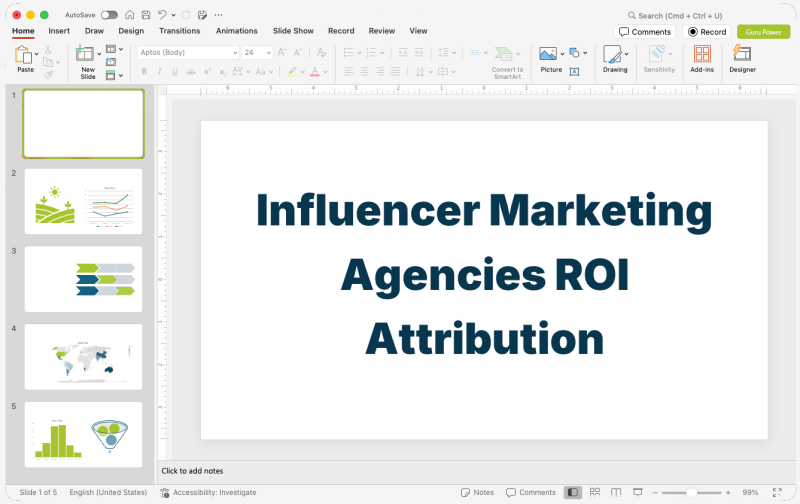
Task: Toggle the AutoSave switch
Action: [x=109, y=15]
